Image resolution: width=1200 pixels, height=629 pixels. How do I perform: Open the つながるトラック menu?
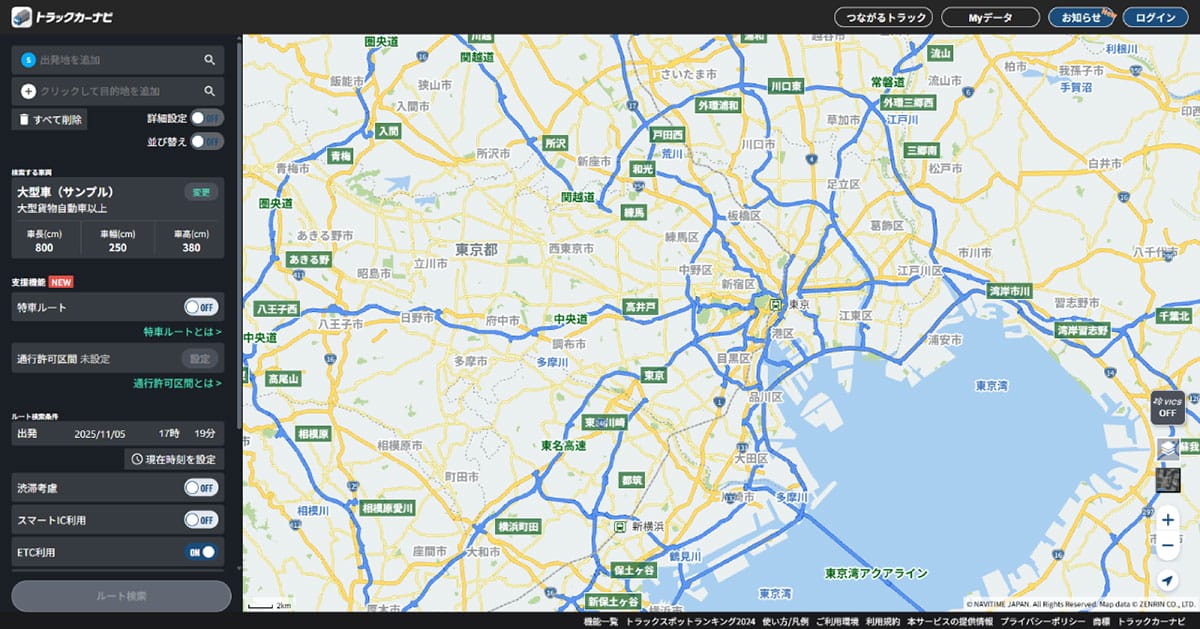pos(882,16)
